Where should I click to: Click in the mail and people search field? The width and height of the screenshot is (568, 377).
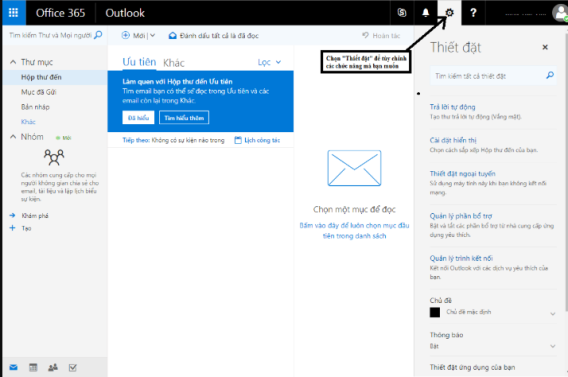pyautogui.click(x=51, y=35)
